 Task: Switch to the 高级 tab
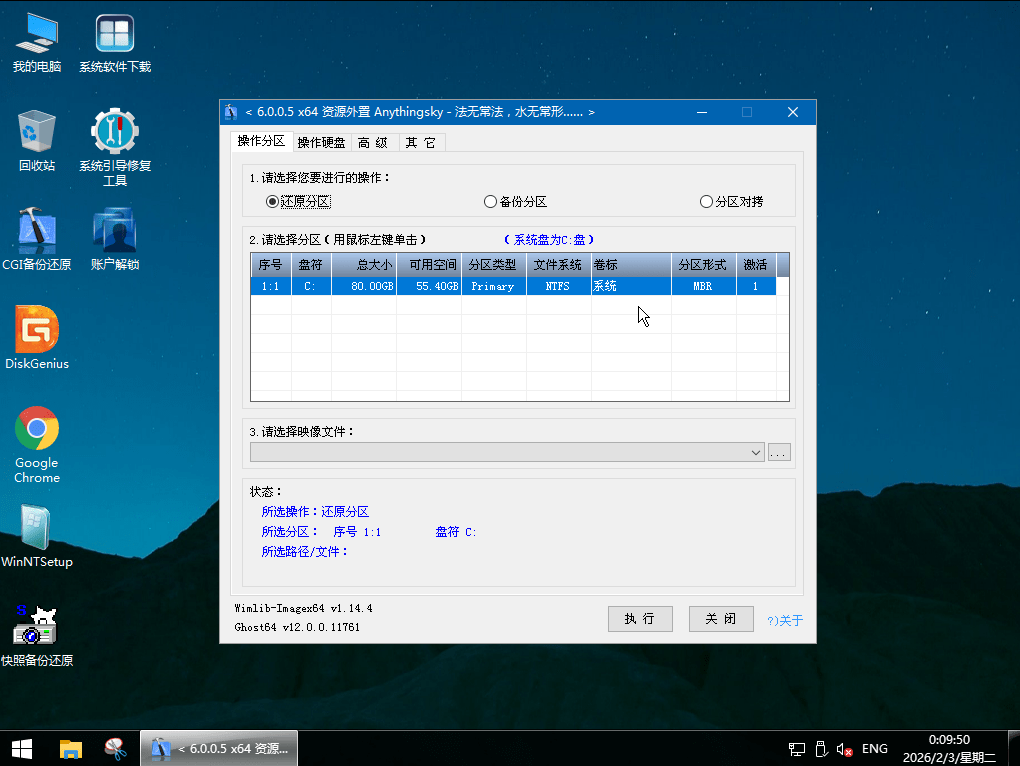coord(373,143)
